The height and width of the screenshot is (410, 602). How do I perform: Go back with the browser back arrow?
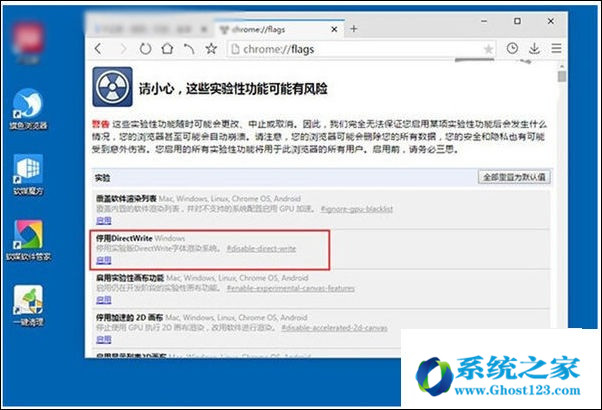coord(98,49)
